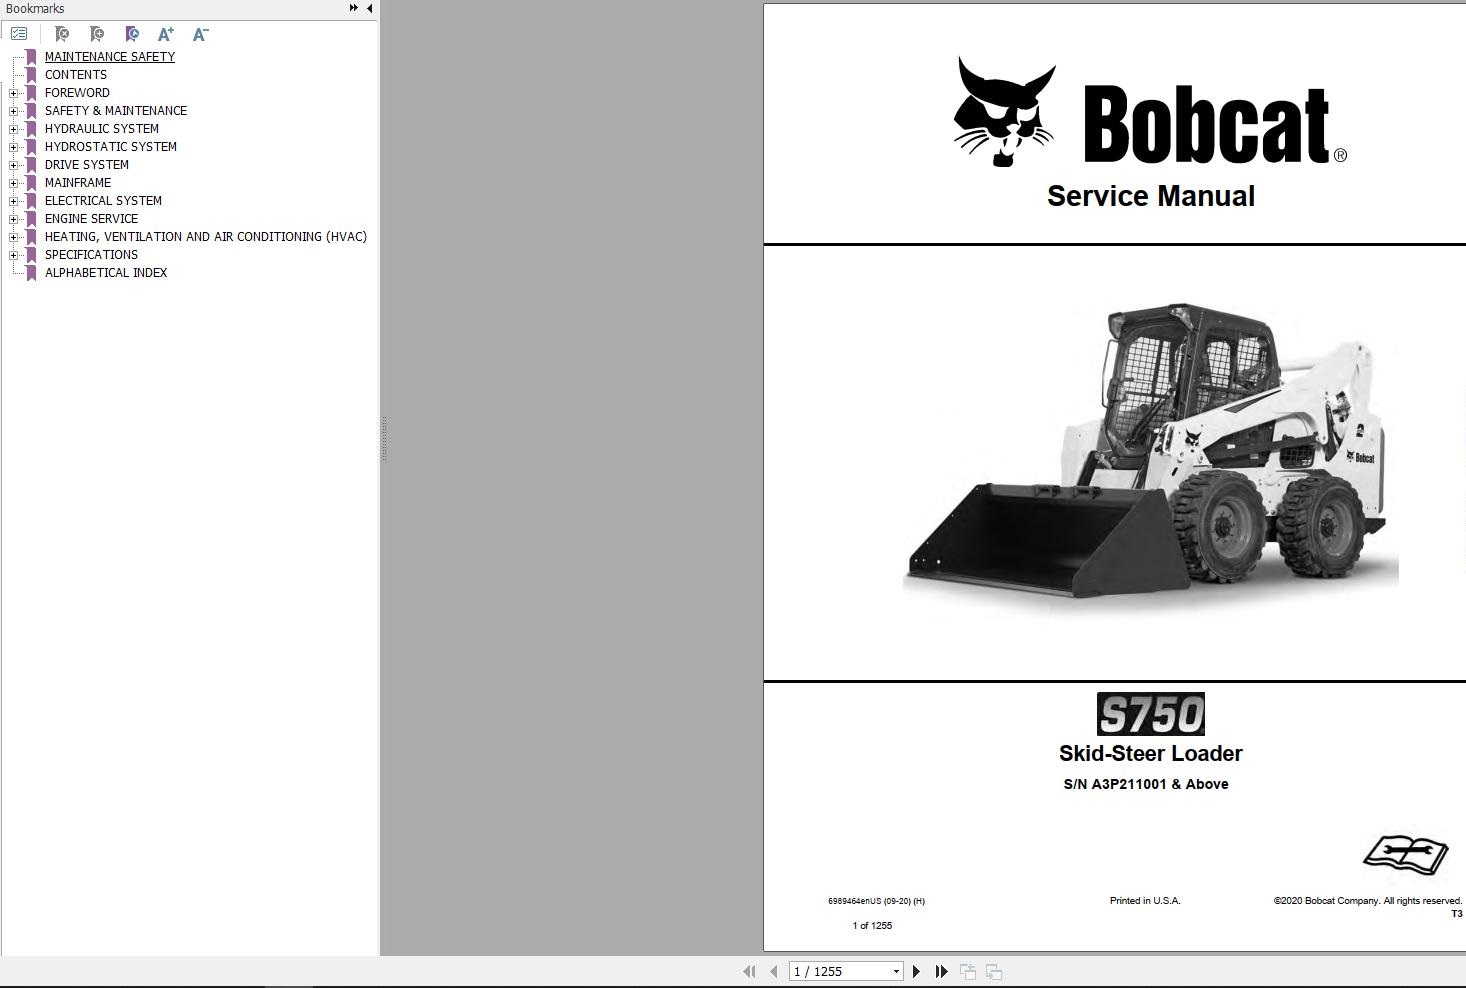Select the FOREWORD bookmark label

tap(77, 93)
